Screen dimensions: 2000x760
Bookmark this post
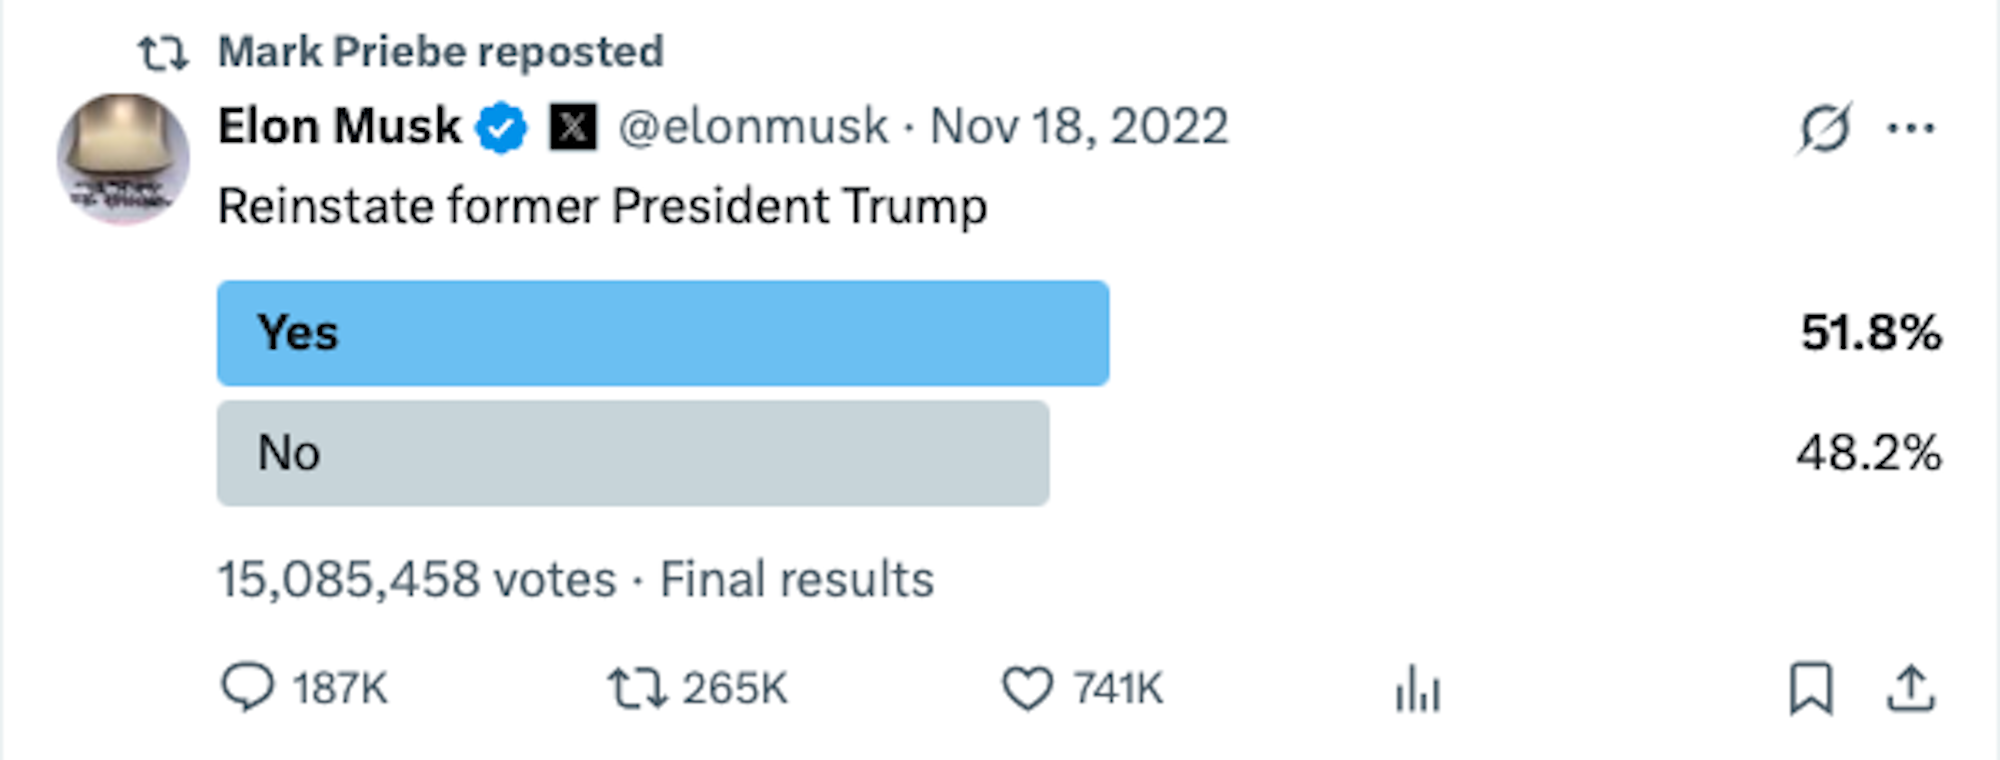(1810, 688)
